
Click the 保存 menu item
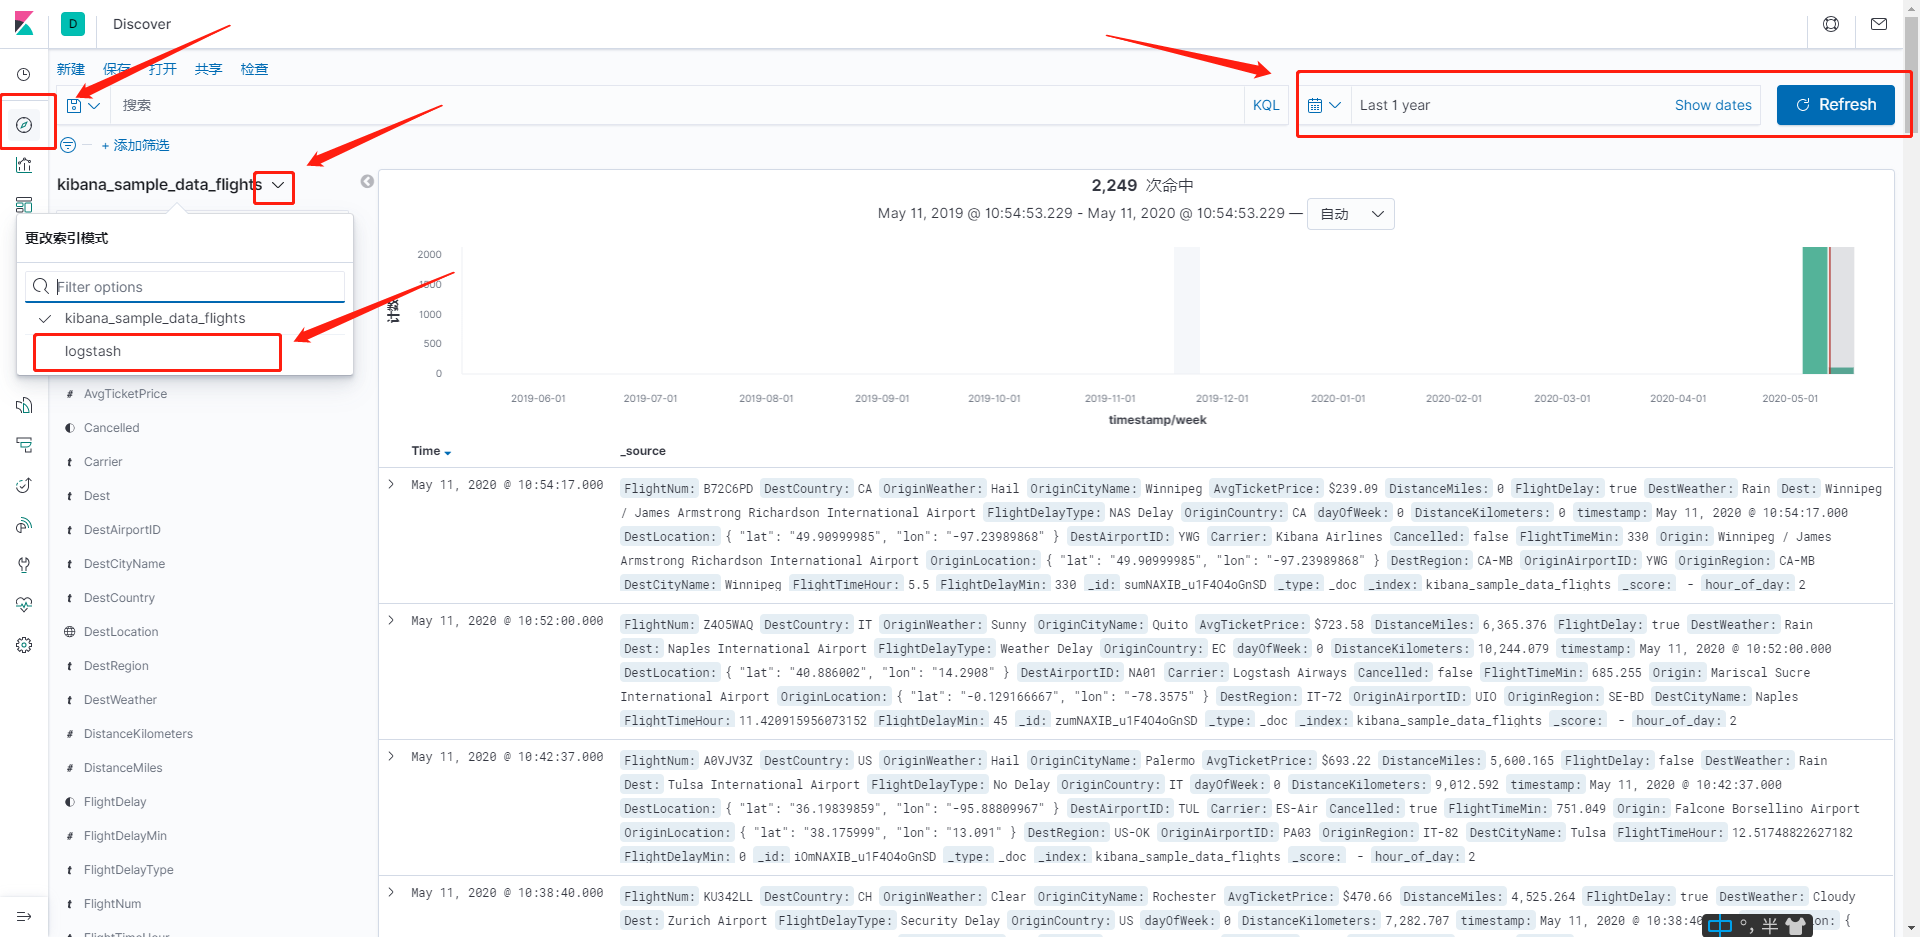tap(117, 69)
